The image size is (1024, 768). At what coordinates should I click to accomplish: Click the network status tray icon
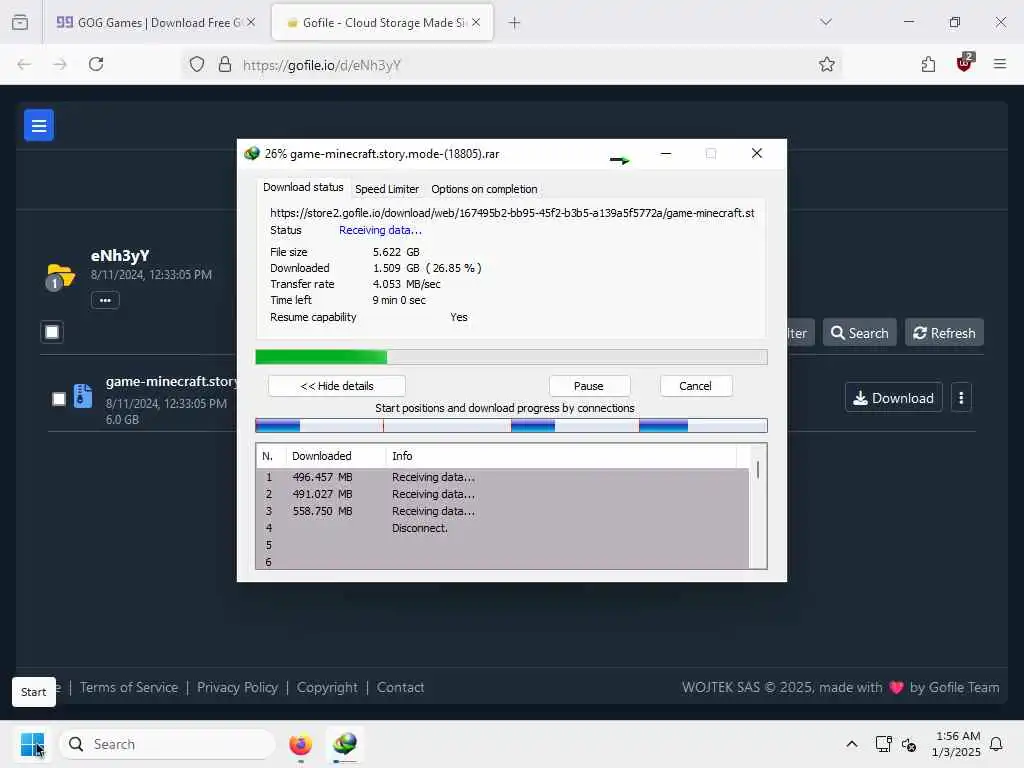tap(883, 744)
